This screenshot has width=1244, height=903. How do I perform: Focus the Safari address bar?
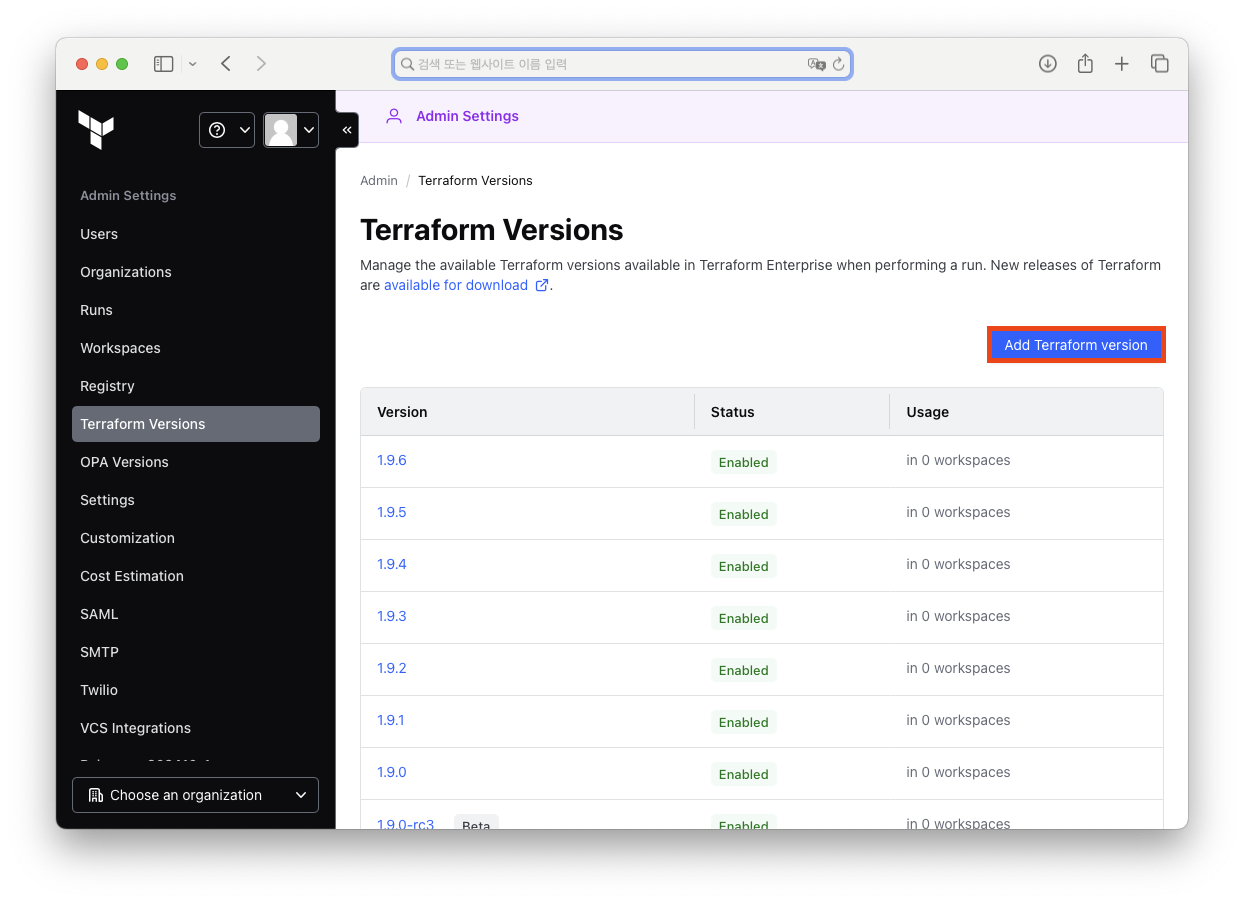click(x=622, y=64)
